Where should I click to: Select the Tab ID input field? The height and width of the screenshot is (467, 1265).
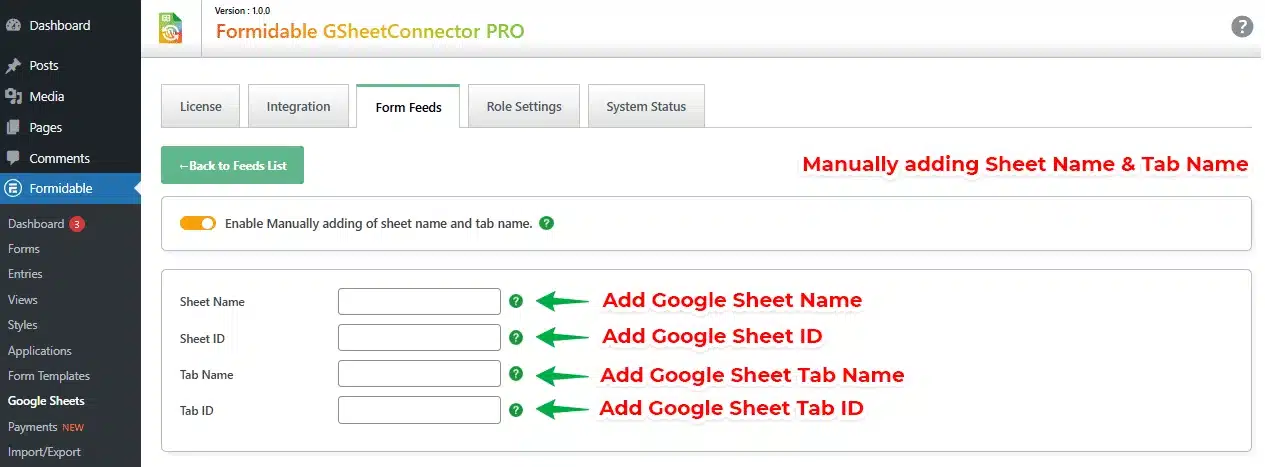pos(419,410)
